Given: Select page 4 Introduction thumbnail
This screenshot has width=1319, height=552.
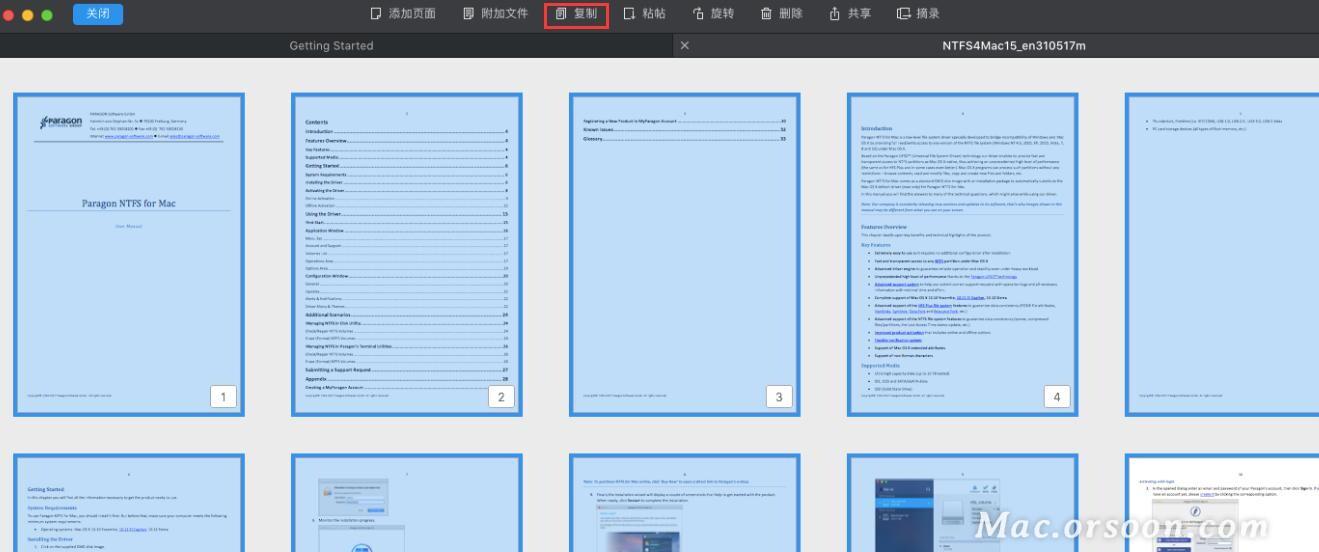Looking at the screenshot, I should (962, 255).
